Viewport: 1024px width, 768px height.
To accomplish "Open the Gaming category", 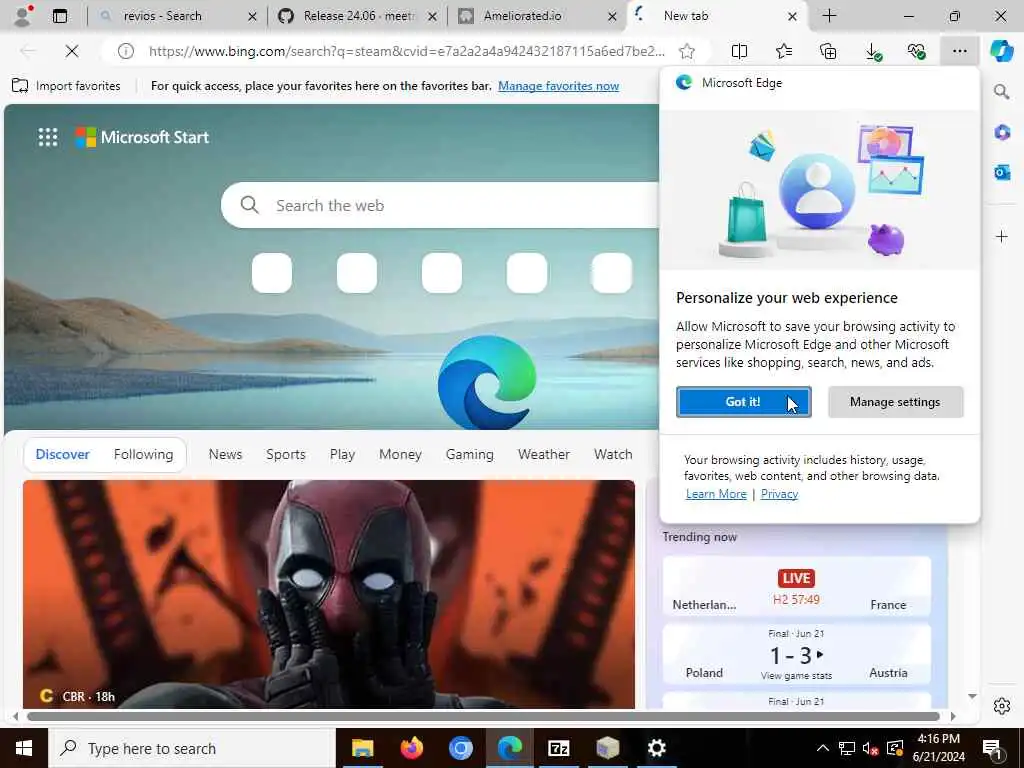I will point(470,455).
